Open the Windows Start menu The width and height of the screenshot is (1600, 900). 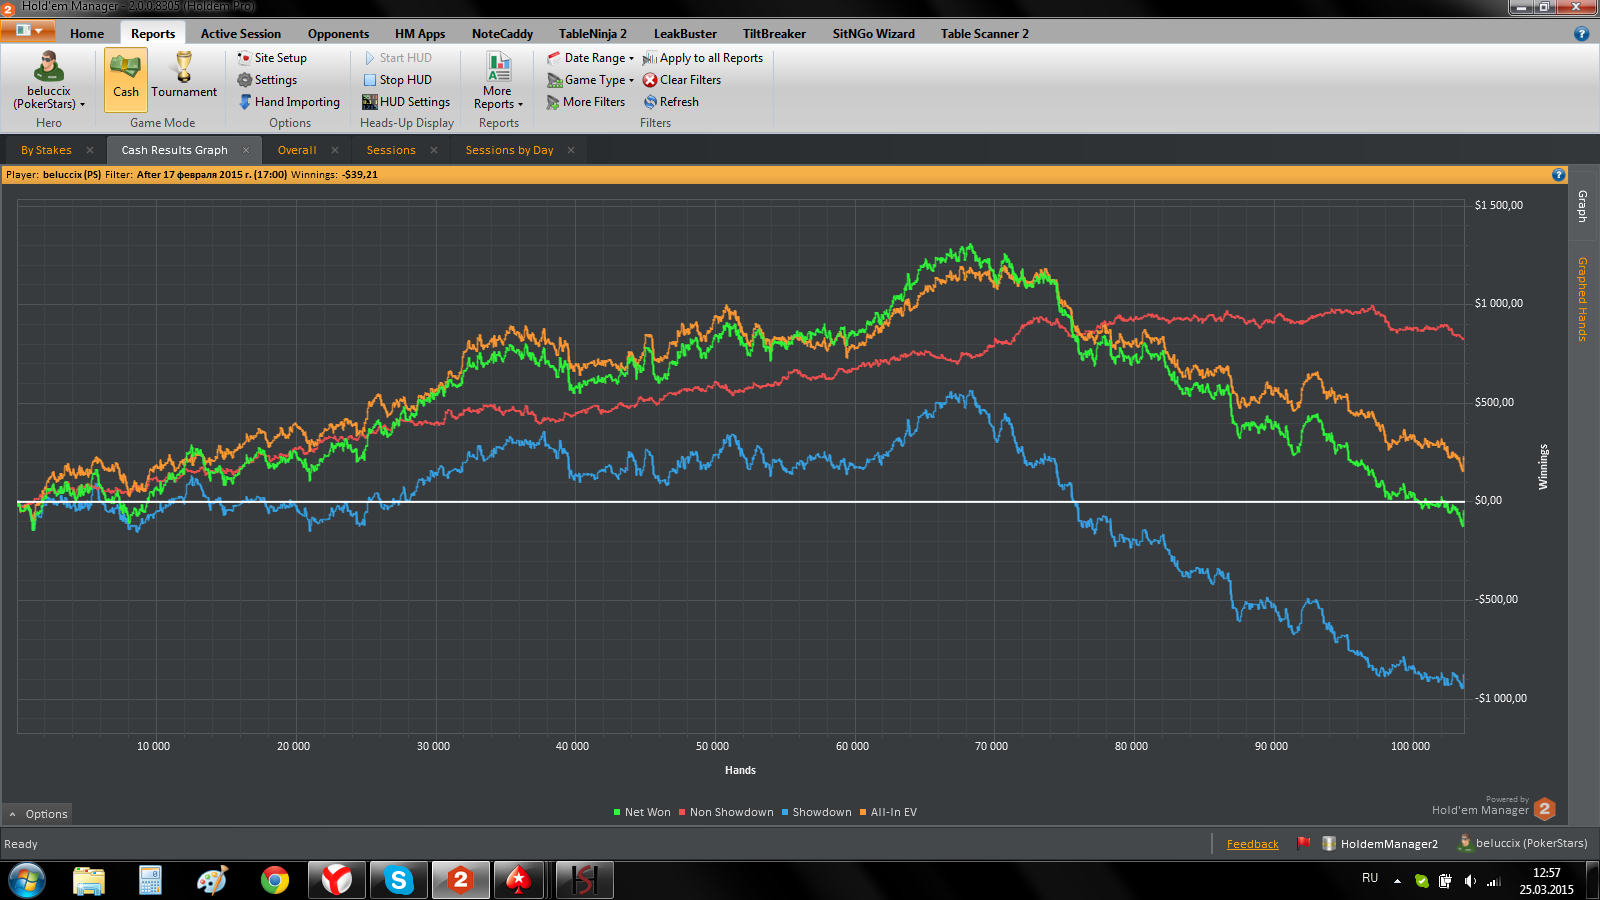coord(27,880)
